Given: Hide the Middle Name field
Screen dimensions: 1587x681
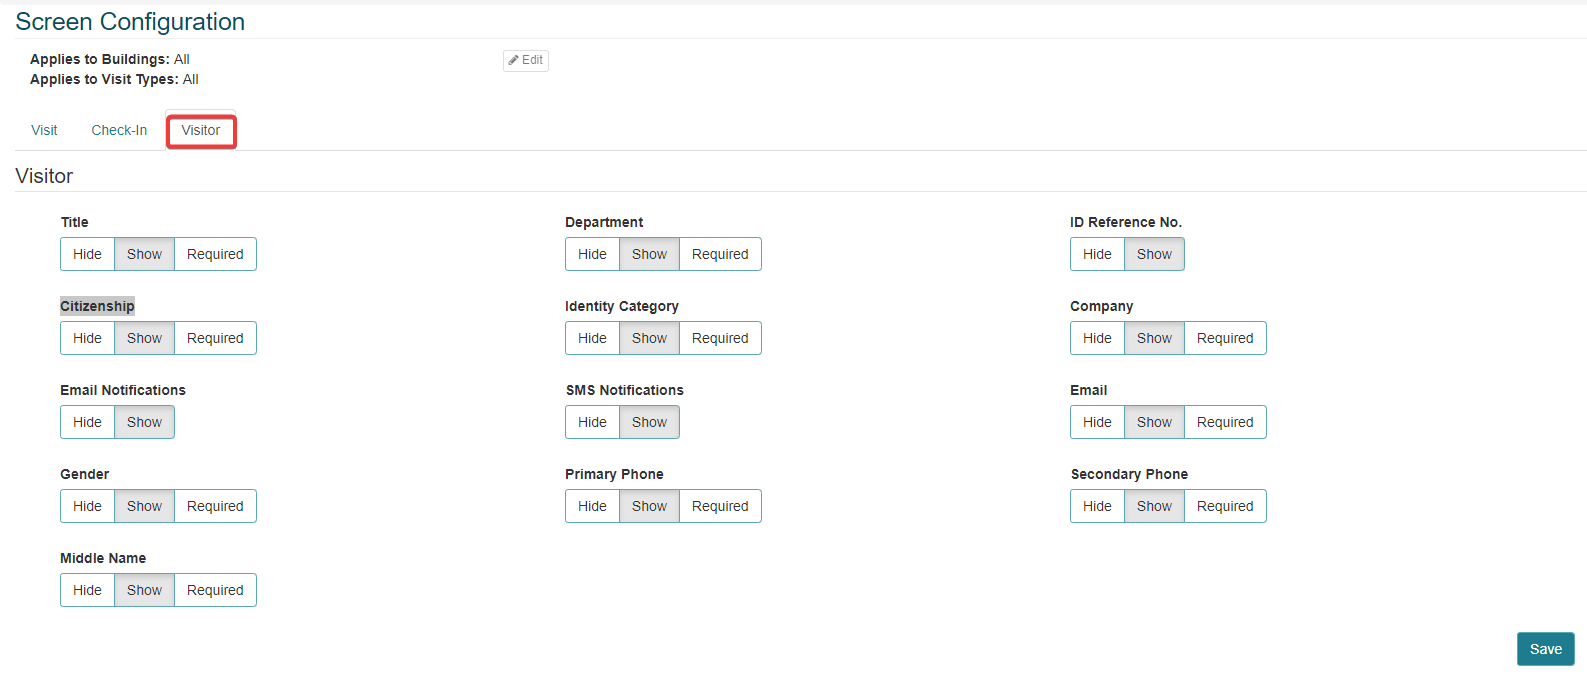Looking at the screenshot, I should pos(87,590).
